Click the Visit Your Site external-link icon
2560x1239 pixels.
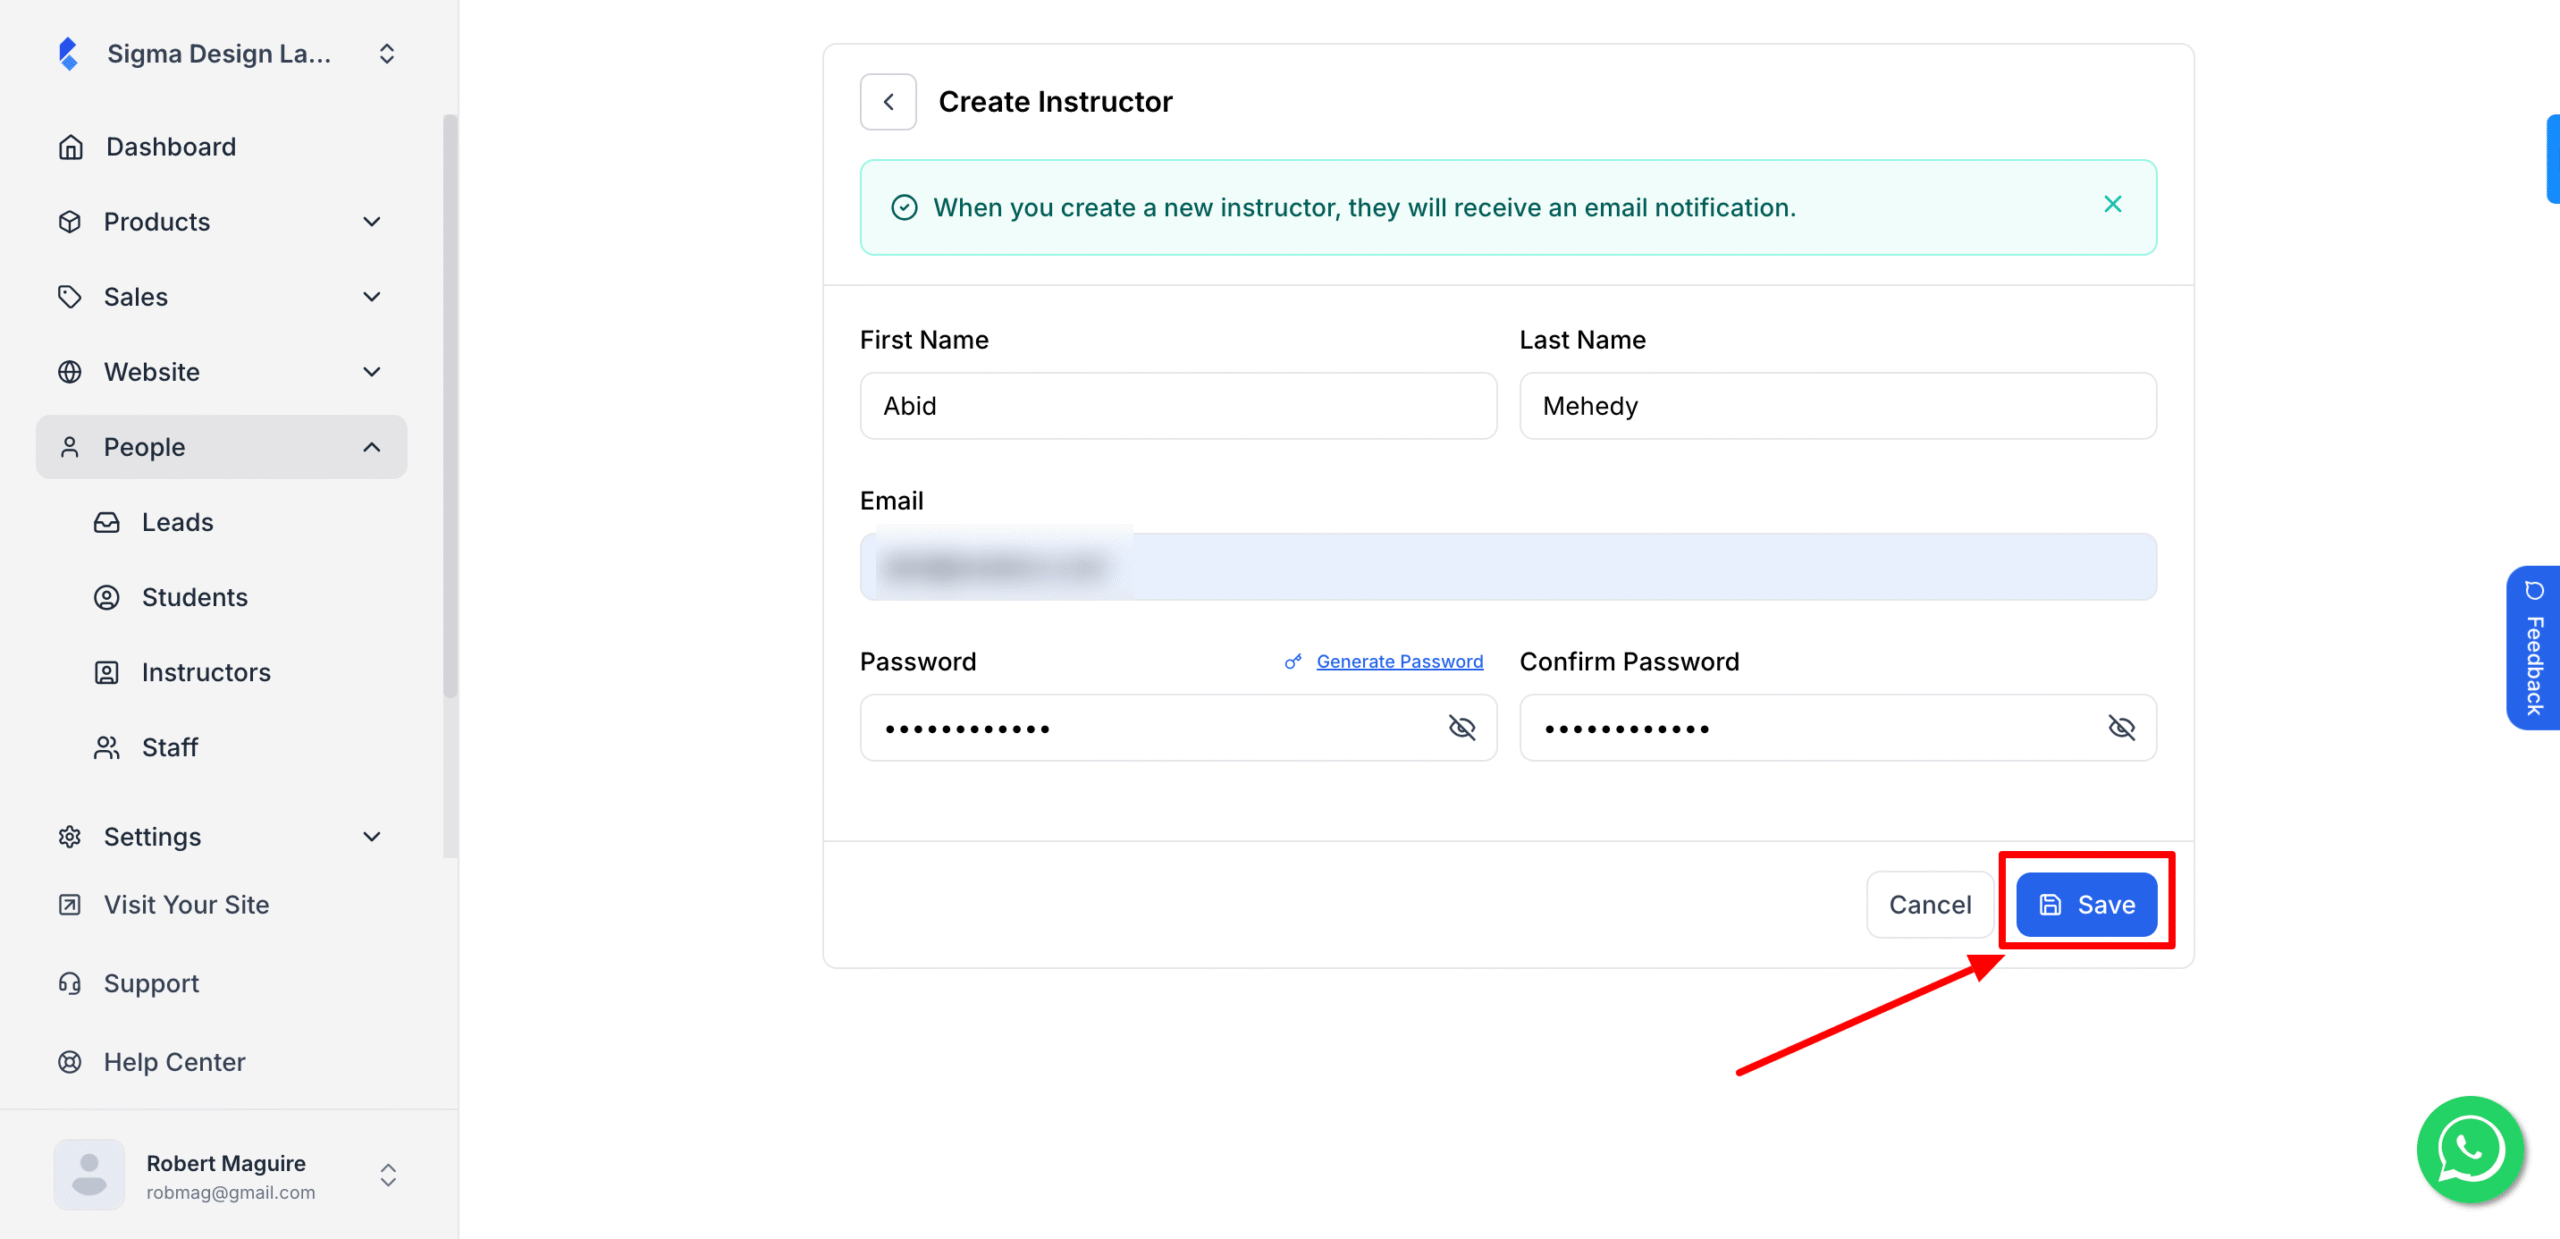[70, 905]
